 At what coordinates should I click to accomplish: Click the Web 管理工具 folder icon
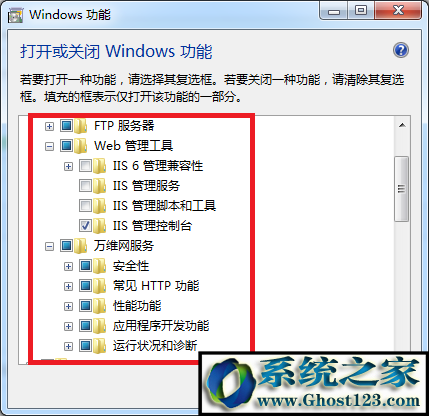[x=81, y=146]
